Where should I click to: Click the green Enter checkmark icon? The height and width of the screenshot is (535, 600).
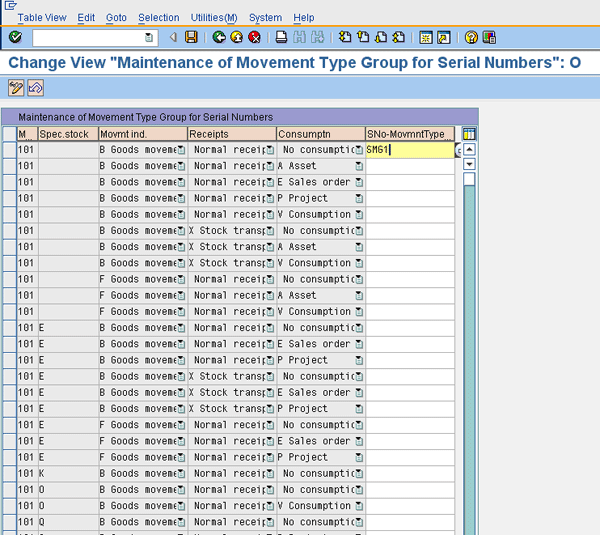click(x=15, y=37)
